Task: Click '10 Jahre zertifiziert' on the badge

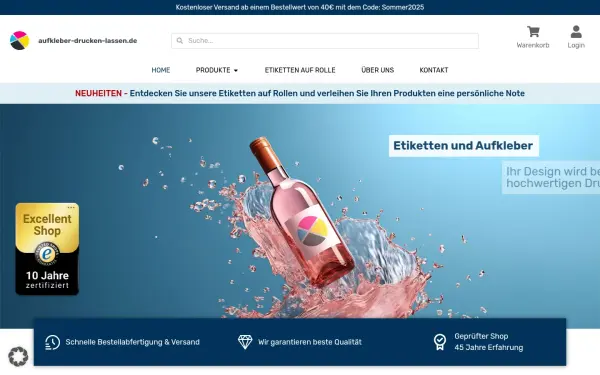Action: (47, 280)
